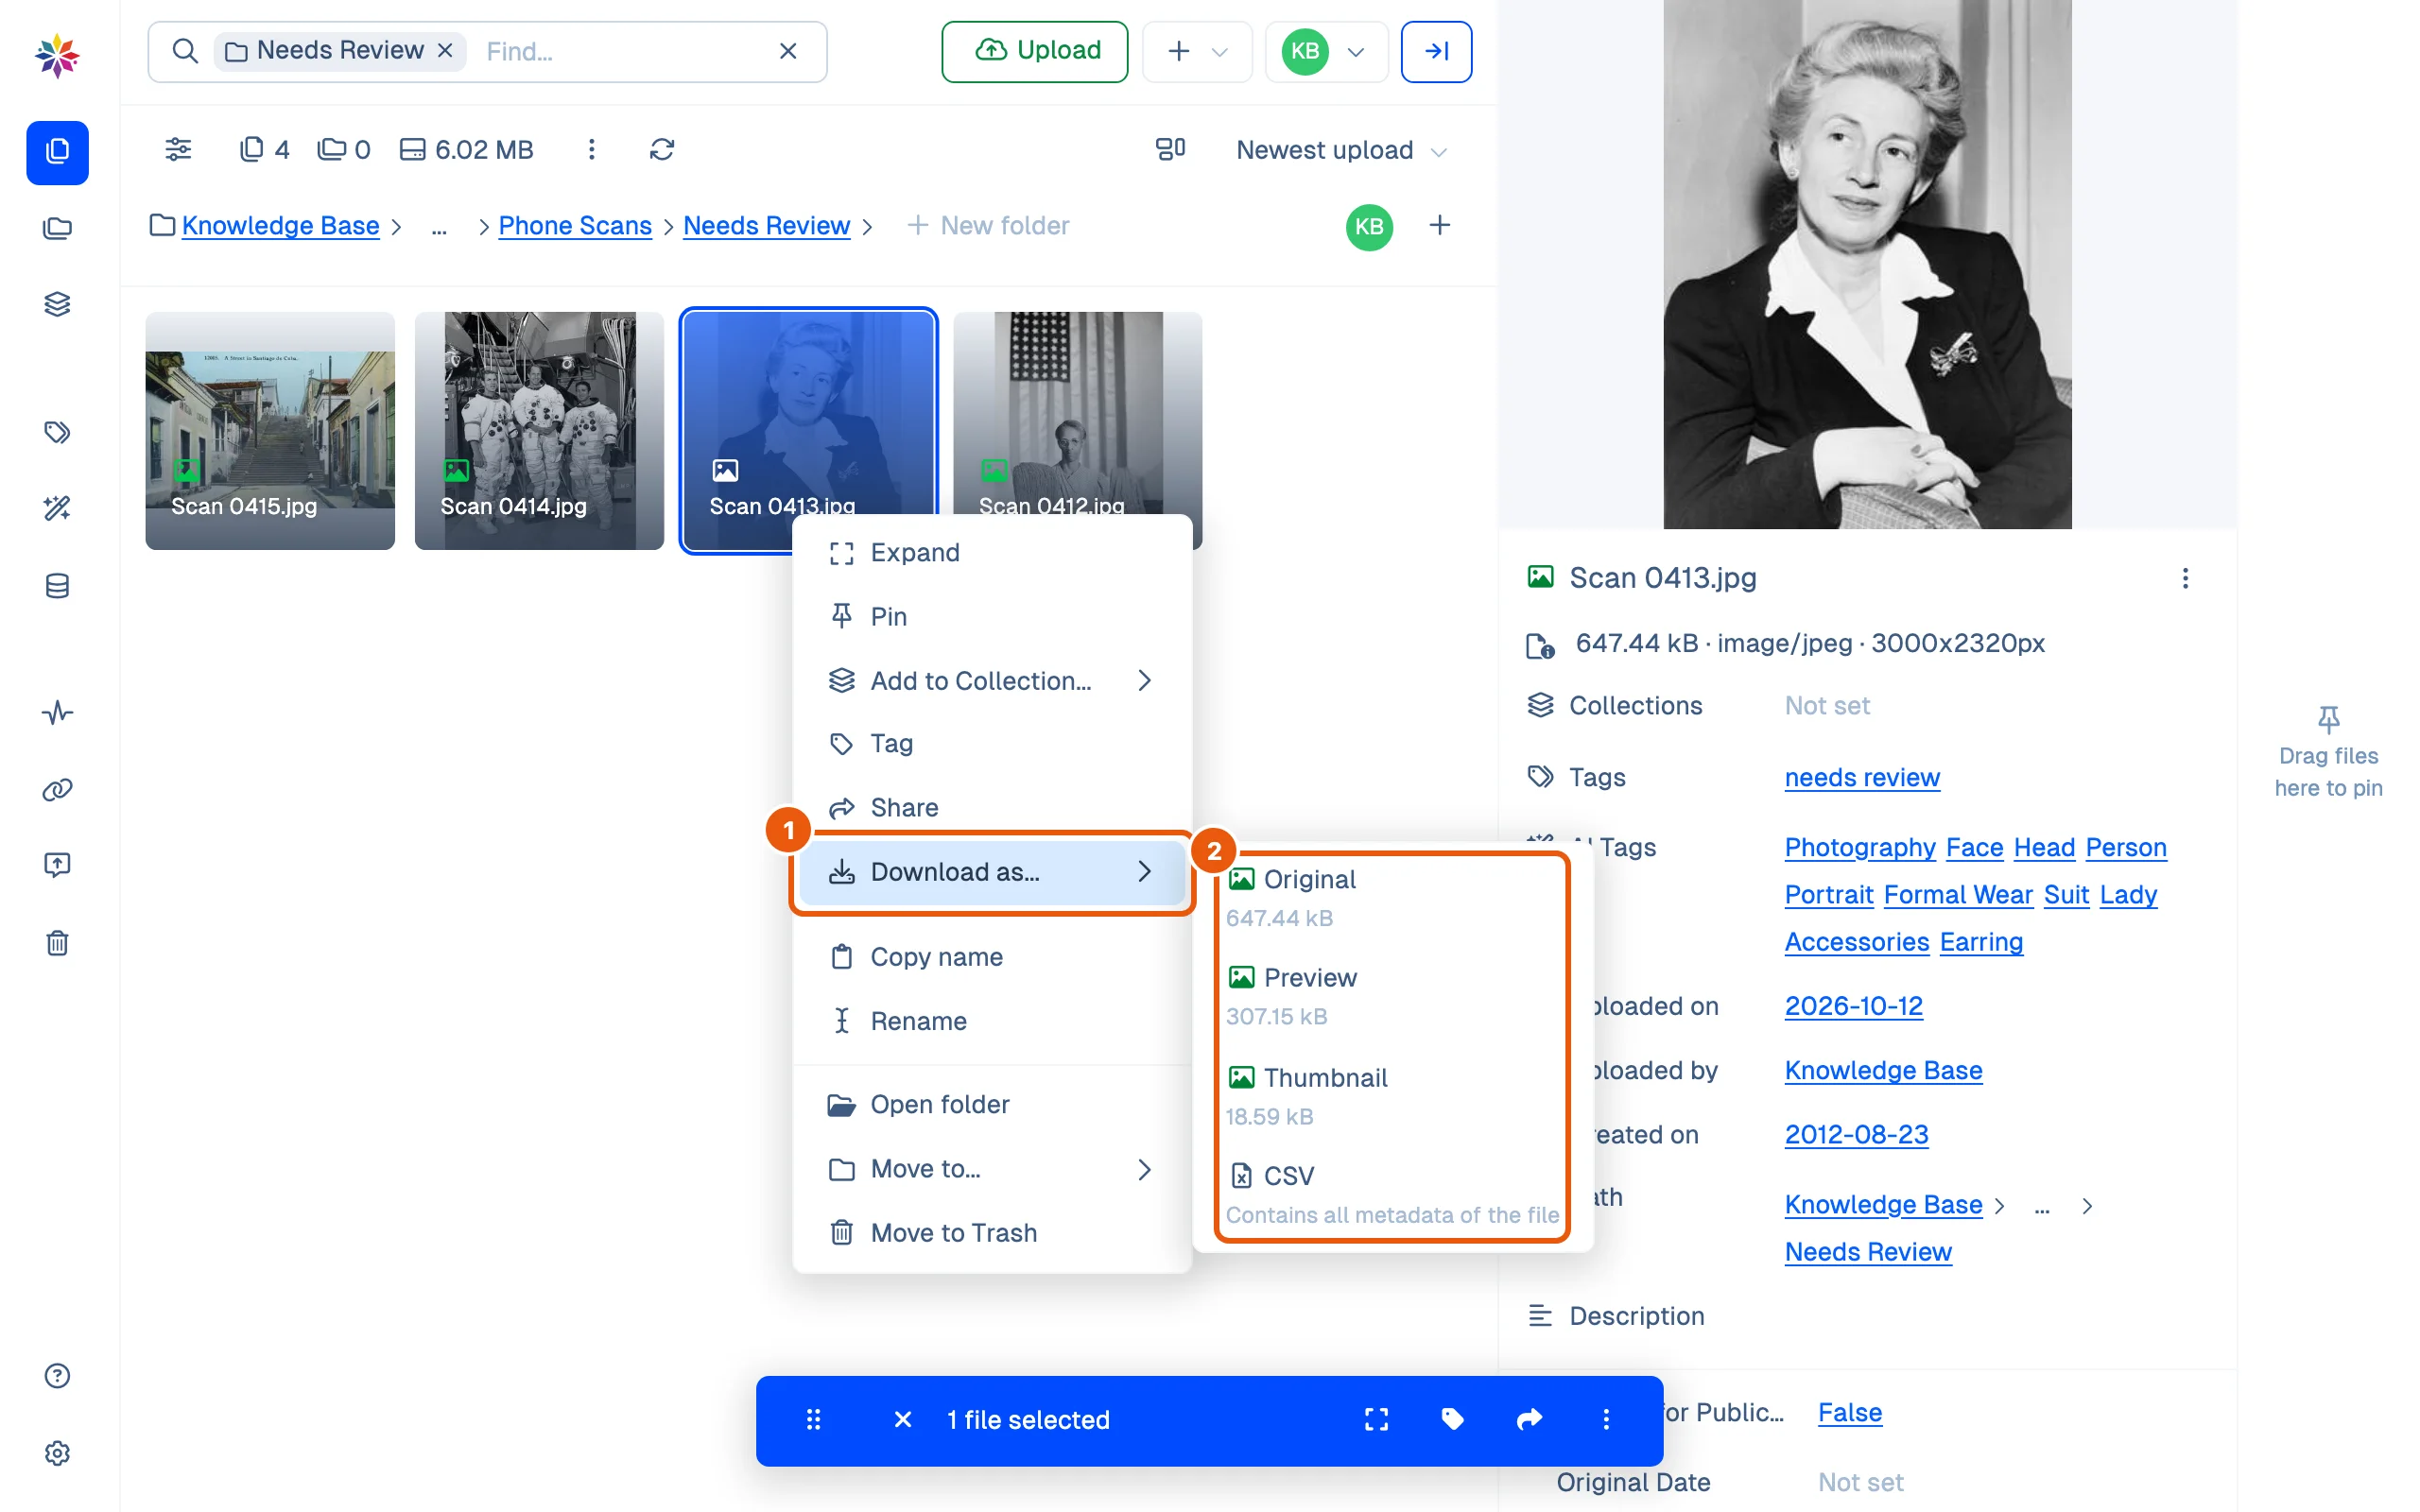
Task: Open the Tags icon in left sidebar
Action: click(x=57, y=432)
